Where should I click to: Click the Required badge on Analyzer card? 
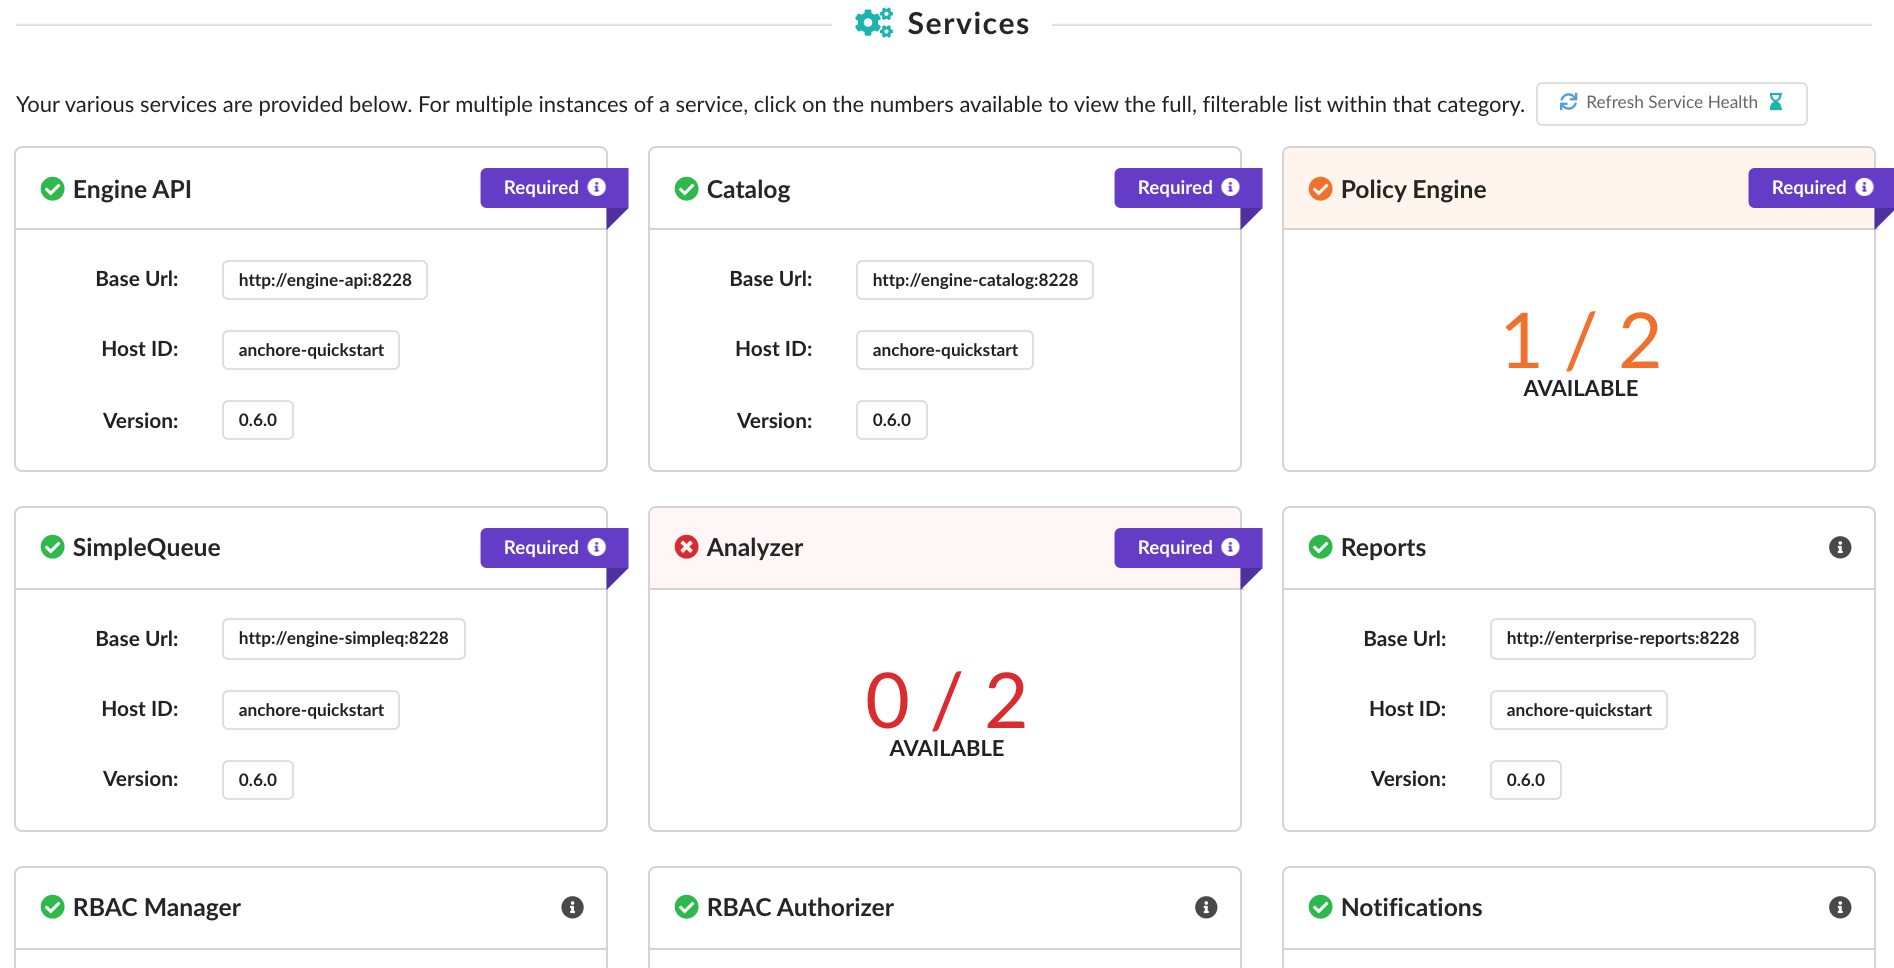pyautogui.click(x=1187, y=548)
